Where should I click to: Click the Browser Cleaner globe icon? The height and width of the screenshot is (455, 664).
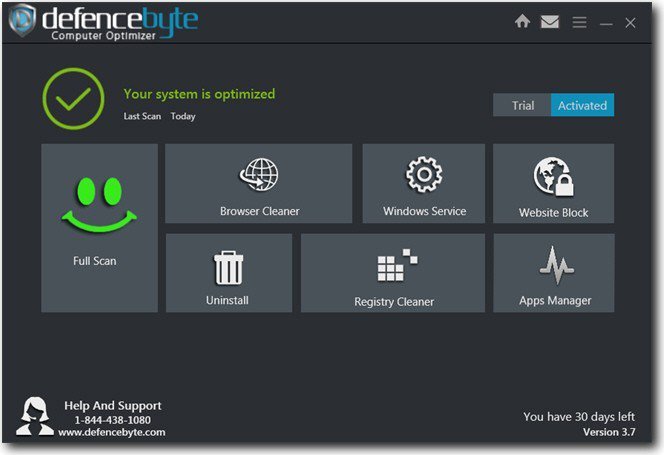click(x=259, y=174)
